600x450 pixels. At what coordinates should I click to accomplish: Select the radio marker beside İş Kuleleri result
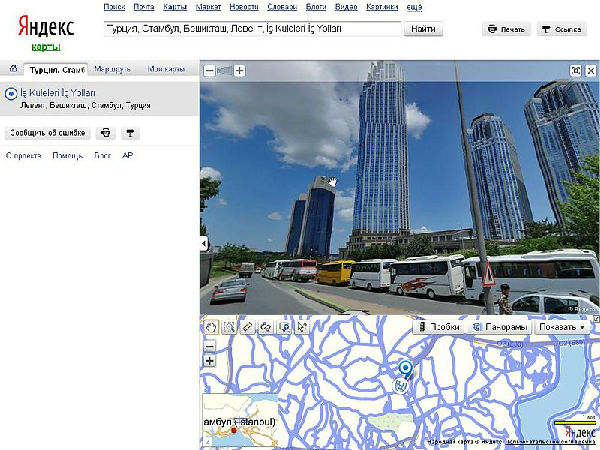pyautogui.click(x=11, y=93)
